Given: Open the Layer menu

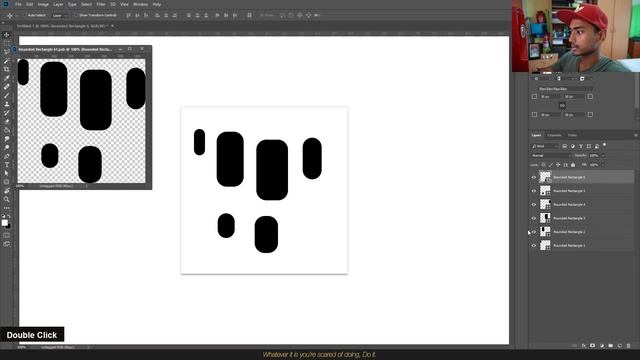Looking at the screenshot, I should coord(58,4).
